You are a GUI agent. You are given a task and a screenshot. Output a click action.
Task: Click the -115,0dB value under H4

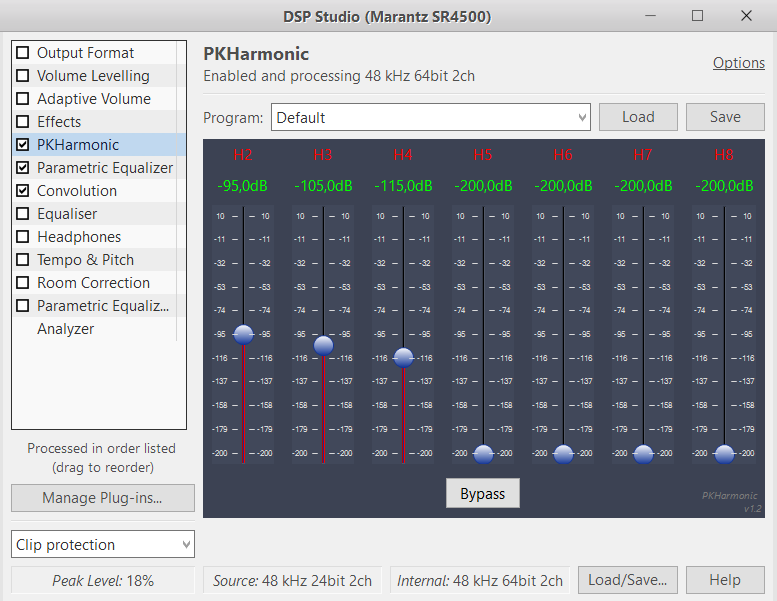(403, 186)
